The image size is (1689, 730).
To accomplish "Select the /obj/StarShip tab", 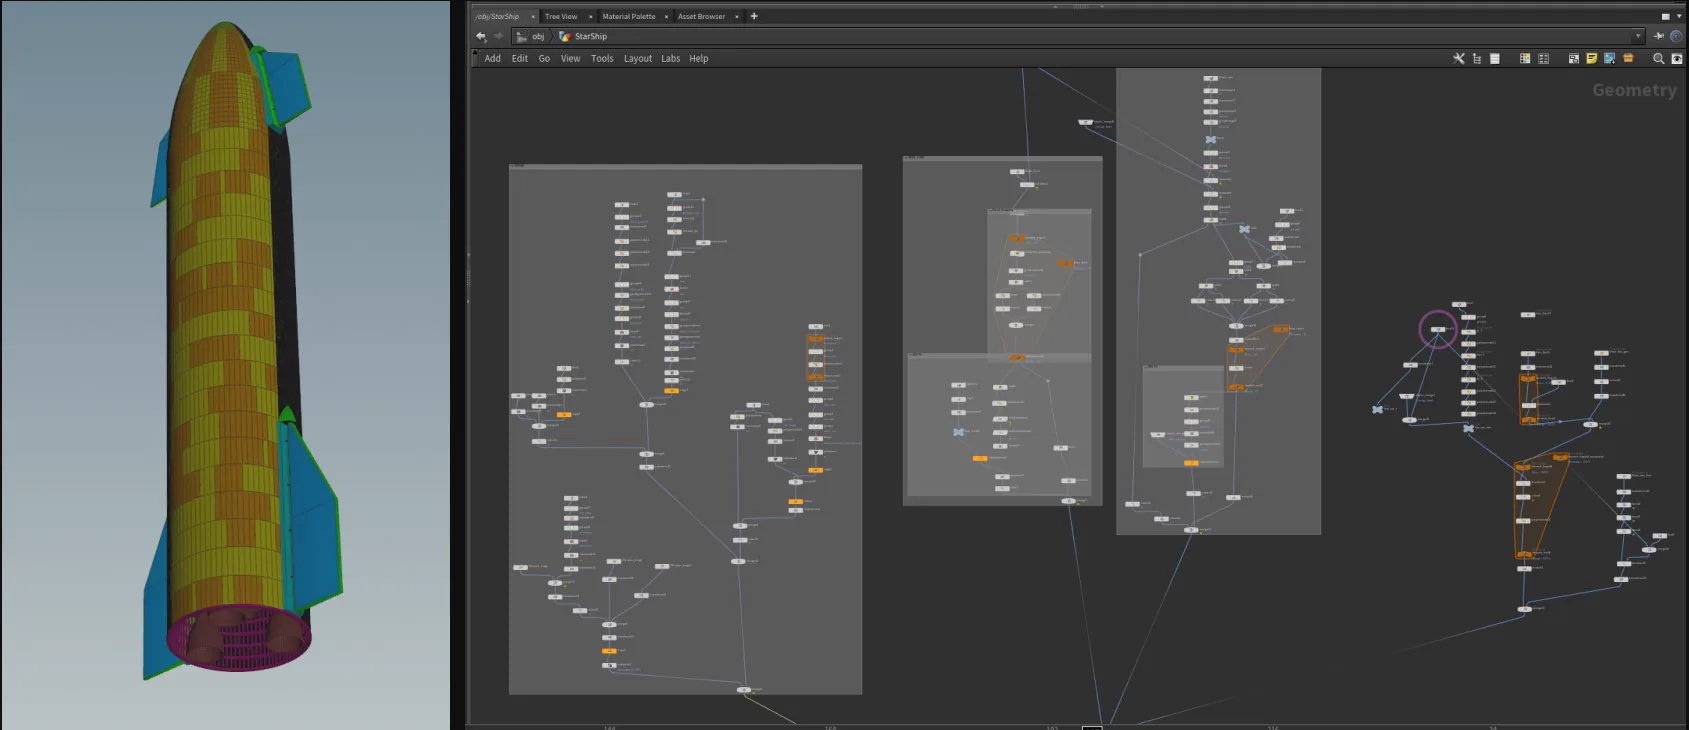I will coord(497,16).
